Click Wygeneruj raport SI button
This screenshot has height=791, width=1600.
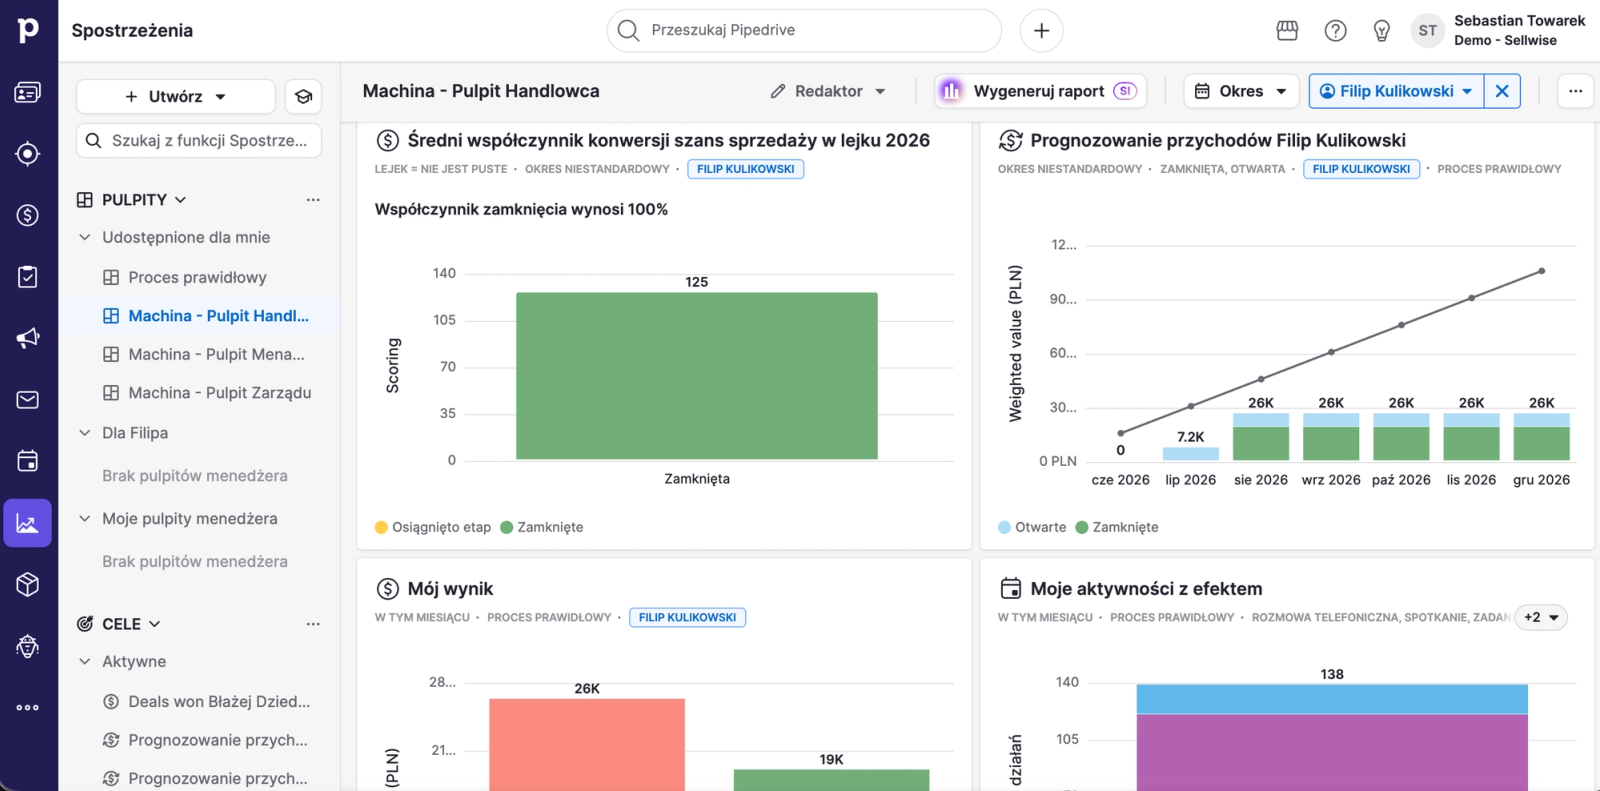tap(1040, 91)
